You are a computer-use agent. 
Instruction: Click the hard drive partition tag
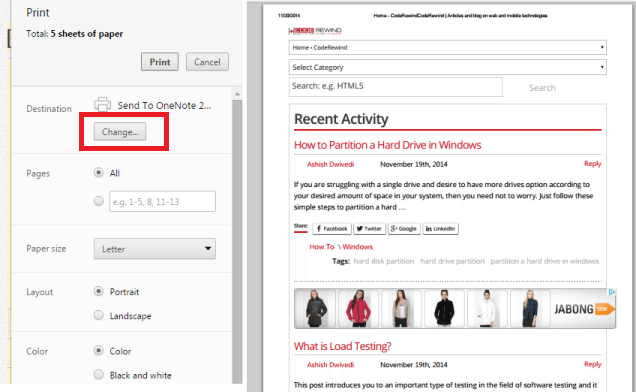452,261
